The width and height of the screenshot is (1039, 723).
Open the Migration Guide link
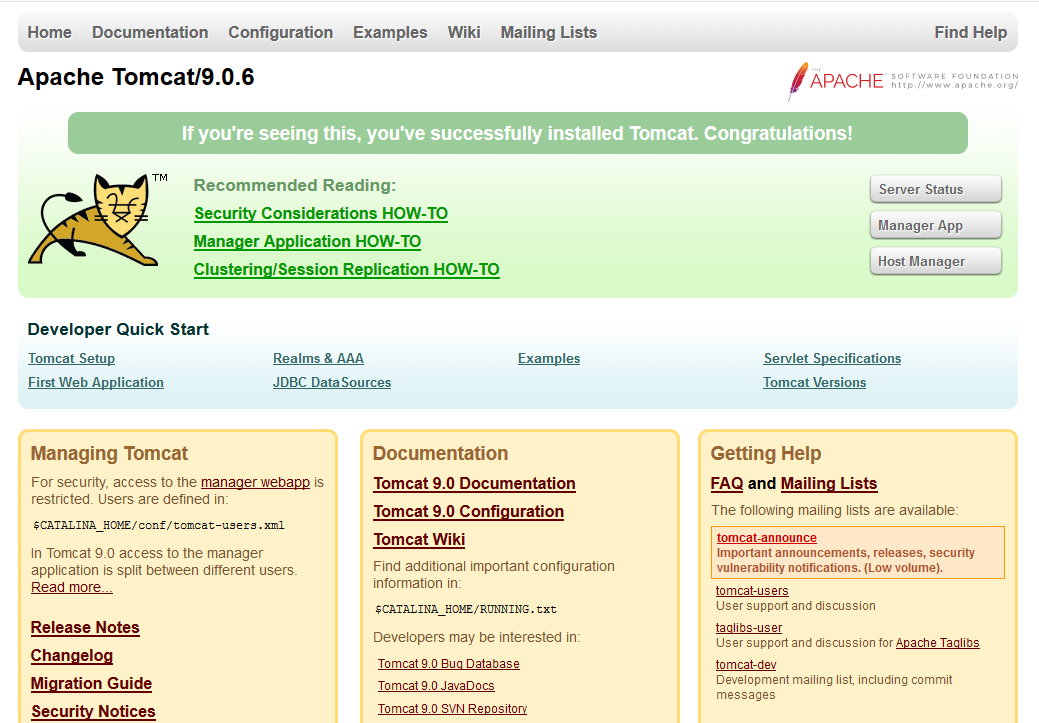tap(91, 683)
